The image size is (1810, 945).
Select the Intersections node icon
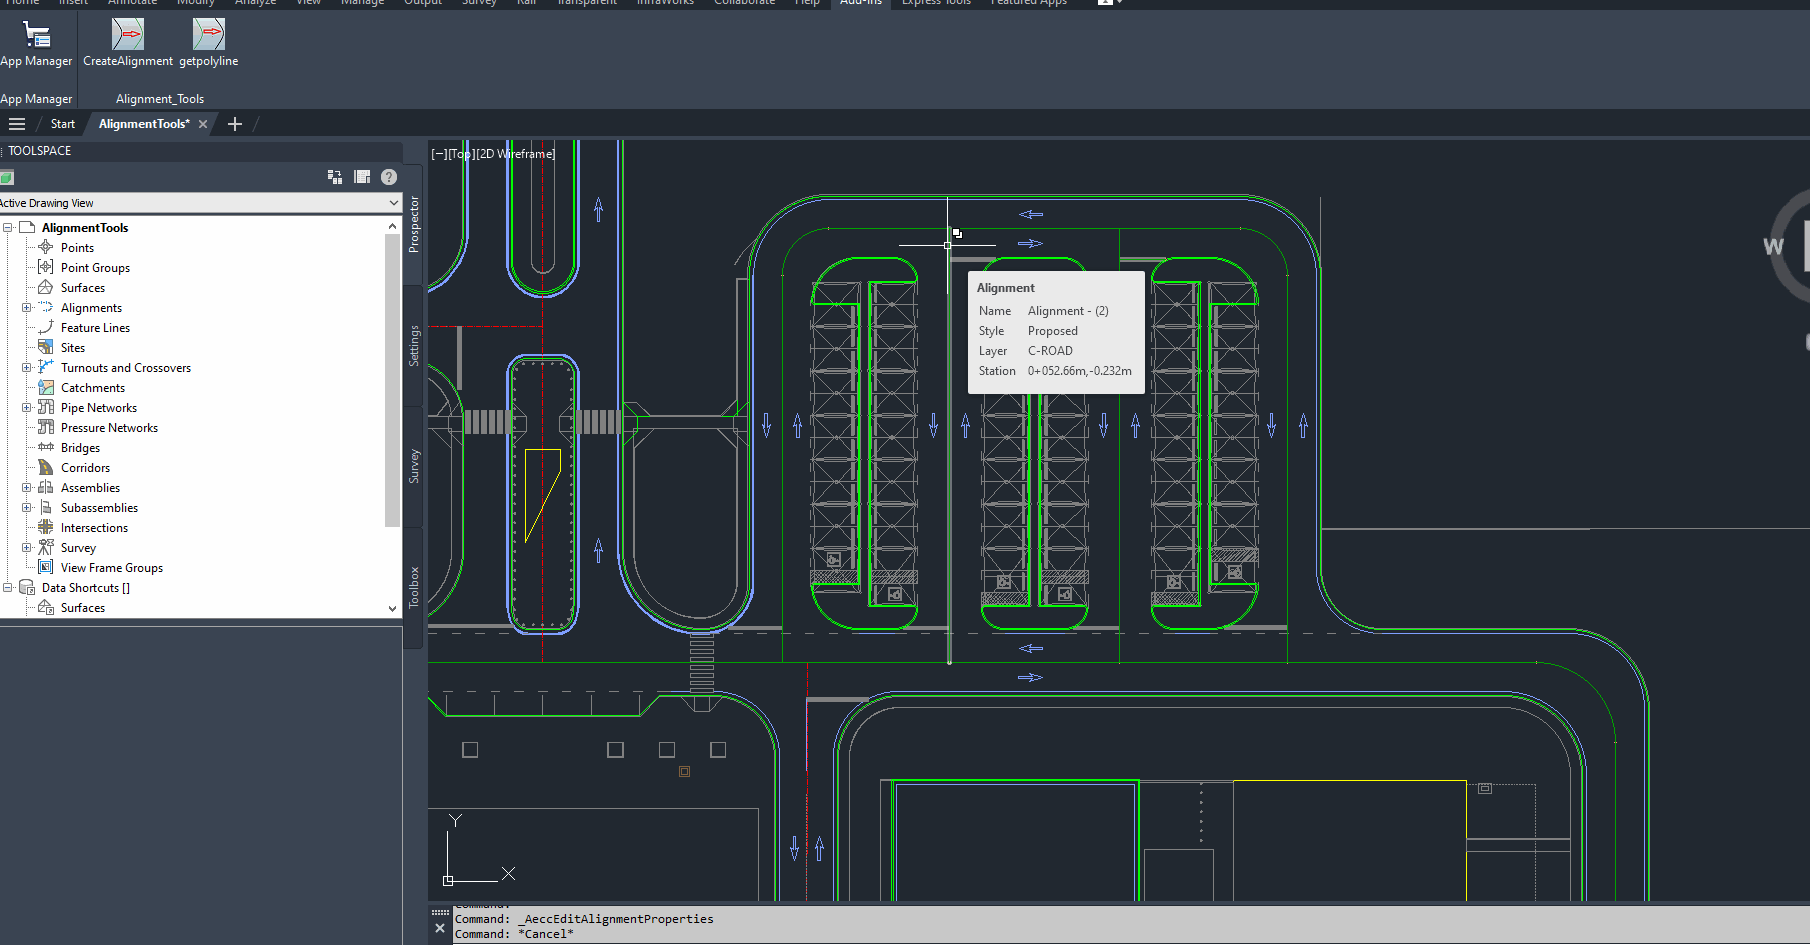coord(46,528)
